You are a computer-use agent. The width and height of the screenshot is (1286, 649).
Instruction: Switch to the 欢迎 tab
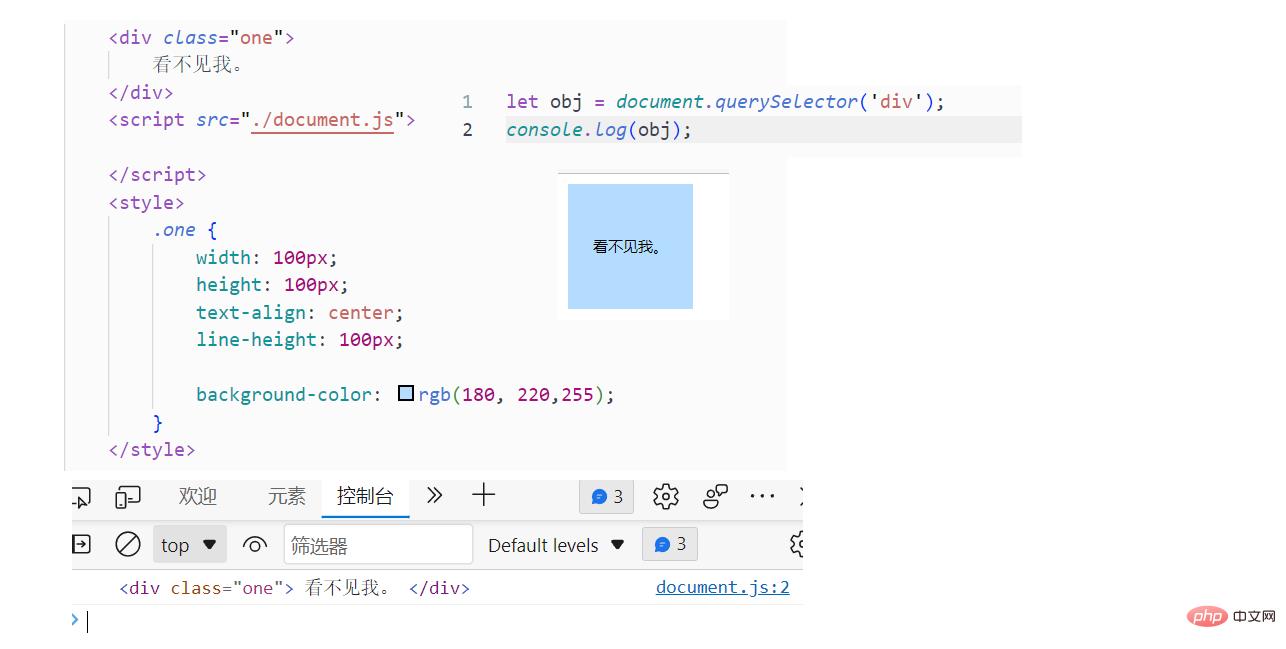pyautogui.click(x=198, y=497)
